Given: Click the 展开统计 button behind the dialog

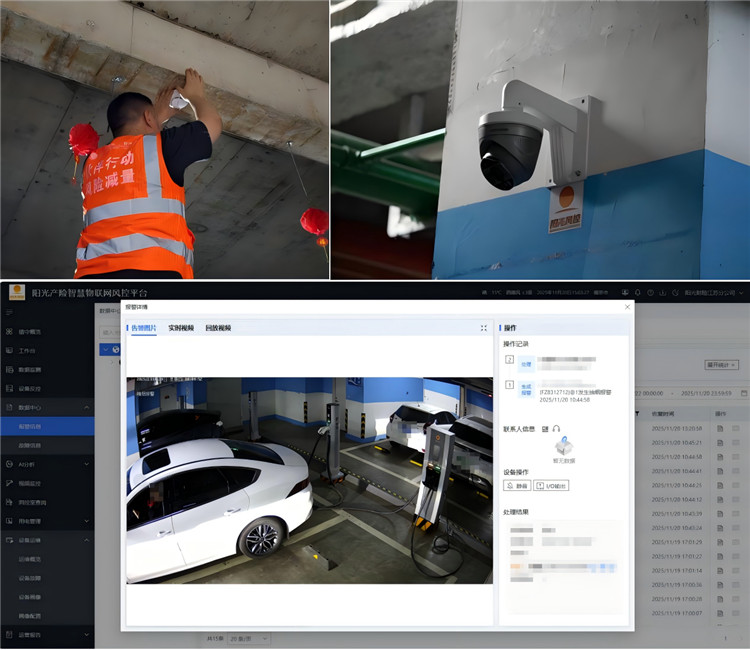Looking at the screenshot, I should click(x=721, y=365).
